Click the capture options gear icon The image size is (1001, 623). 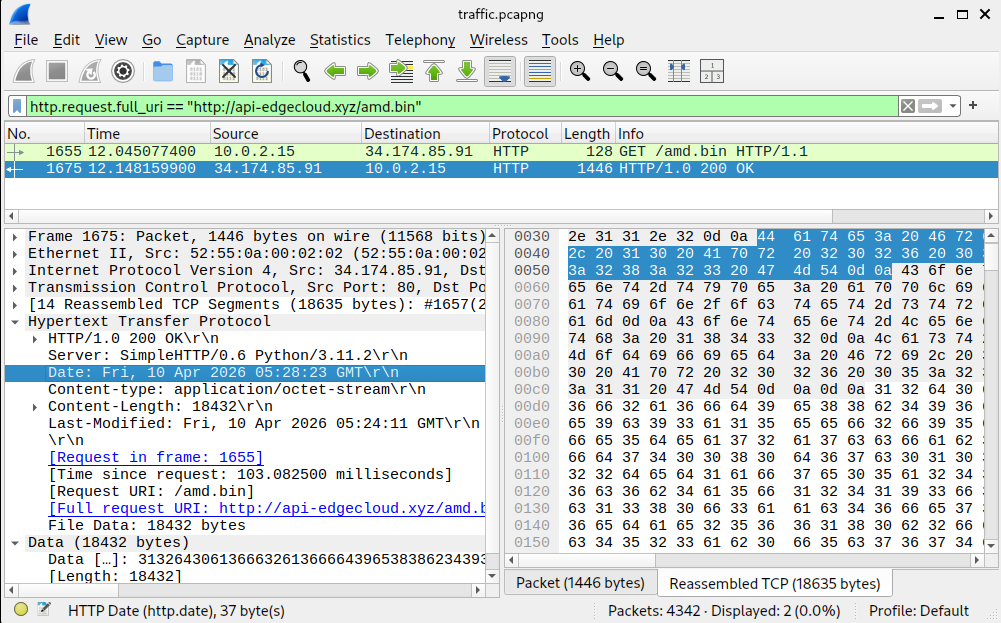(123, 71)
